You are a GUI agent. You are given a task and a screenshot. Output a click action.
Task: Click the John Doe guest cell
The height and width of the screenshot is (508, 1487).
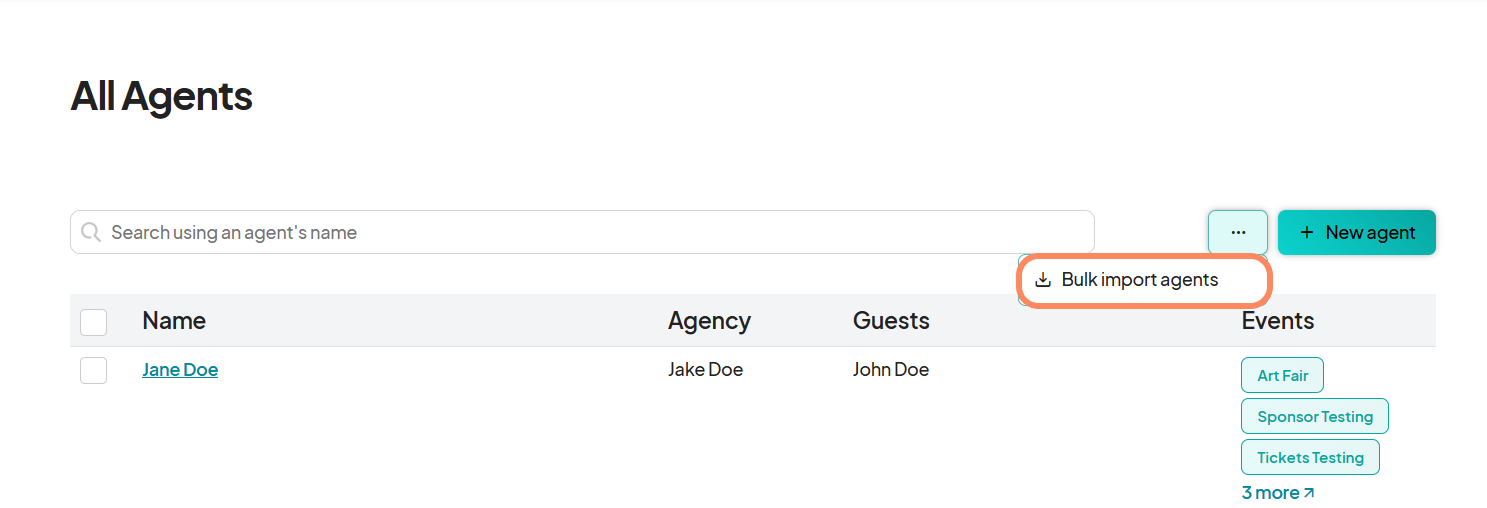point(891,369)
